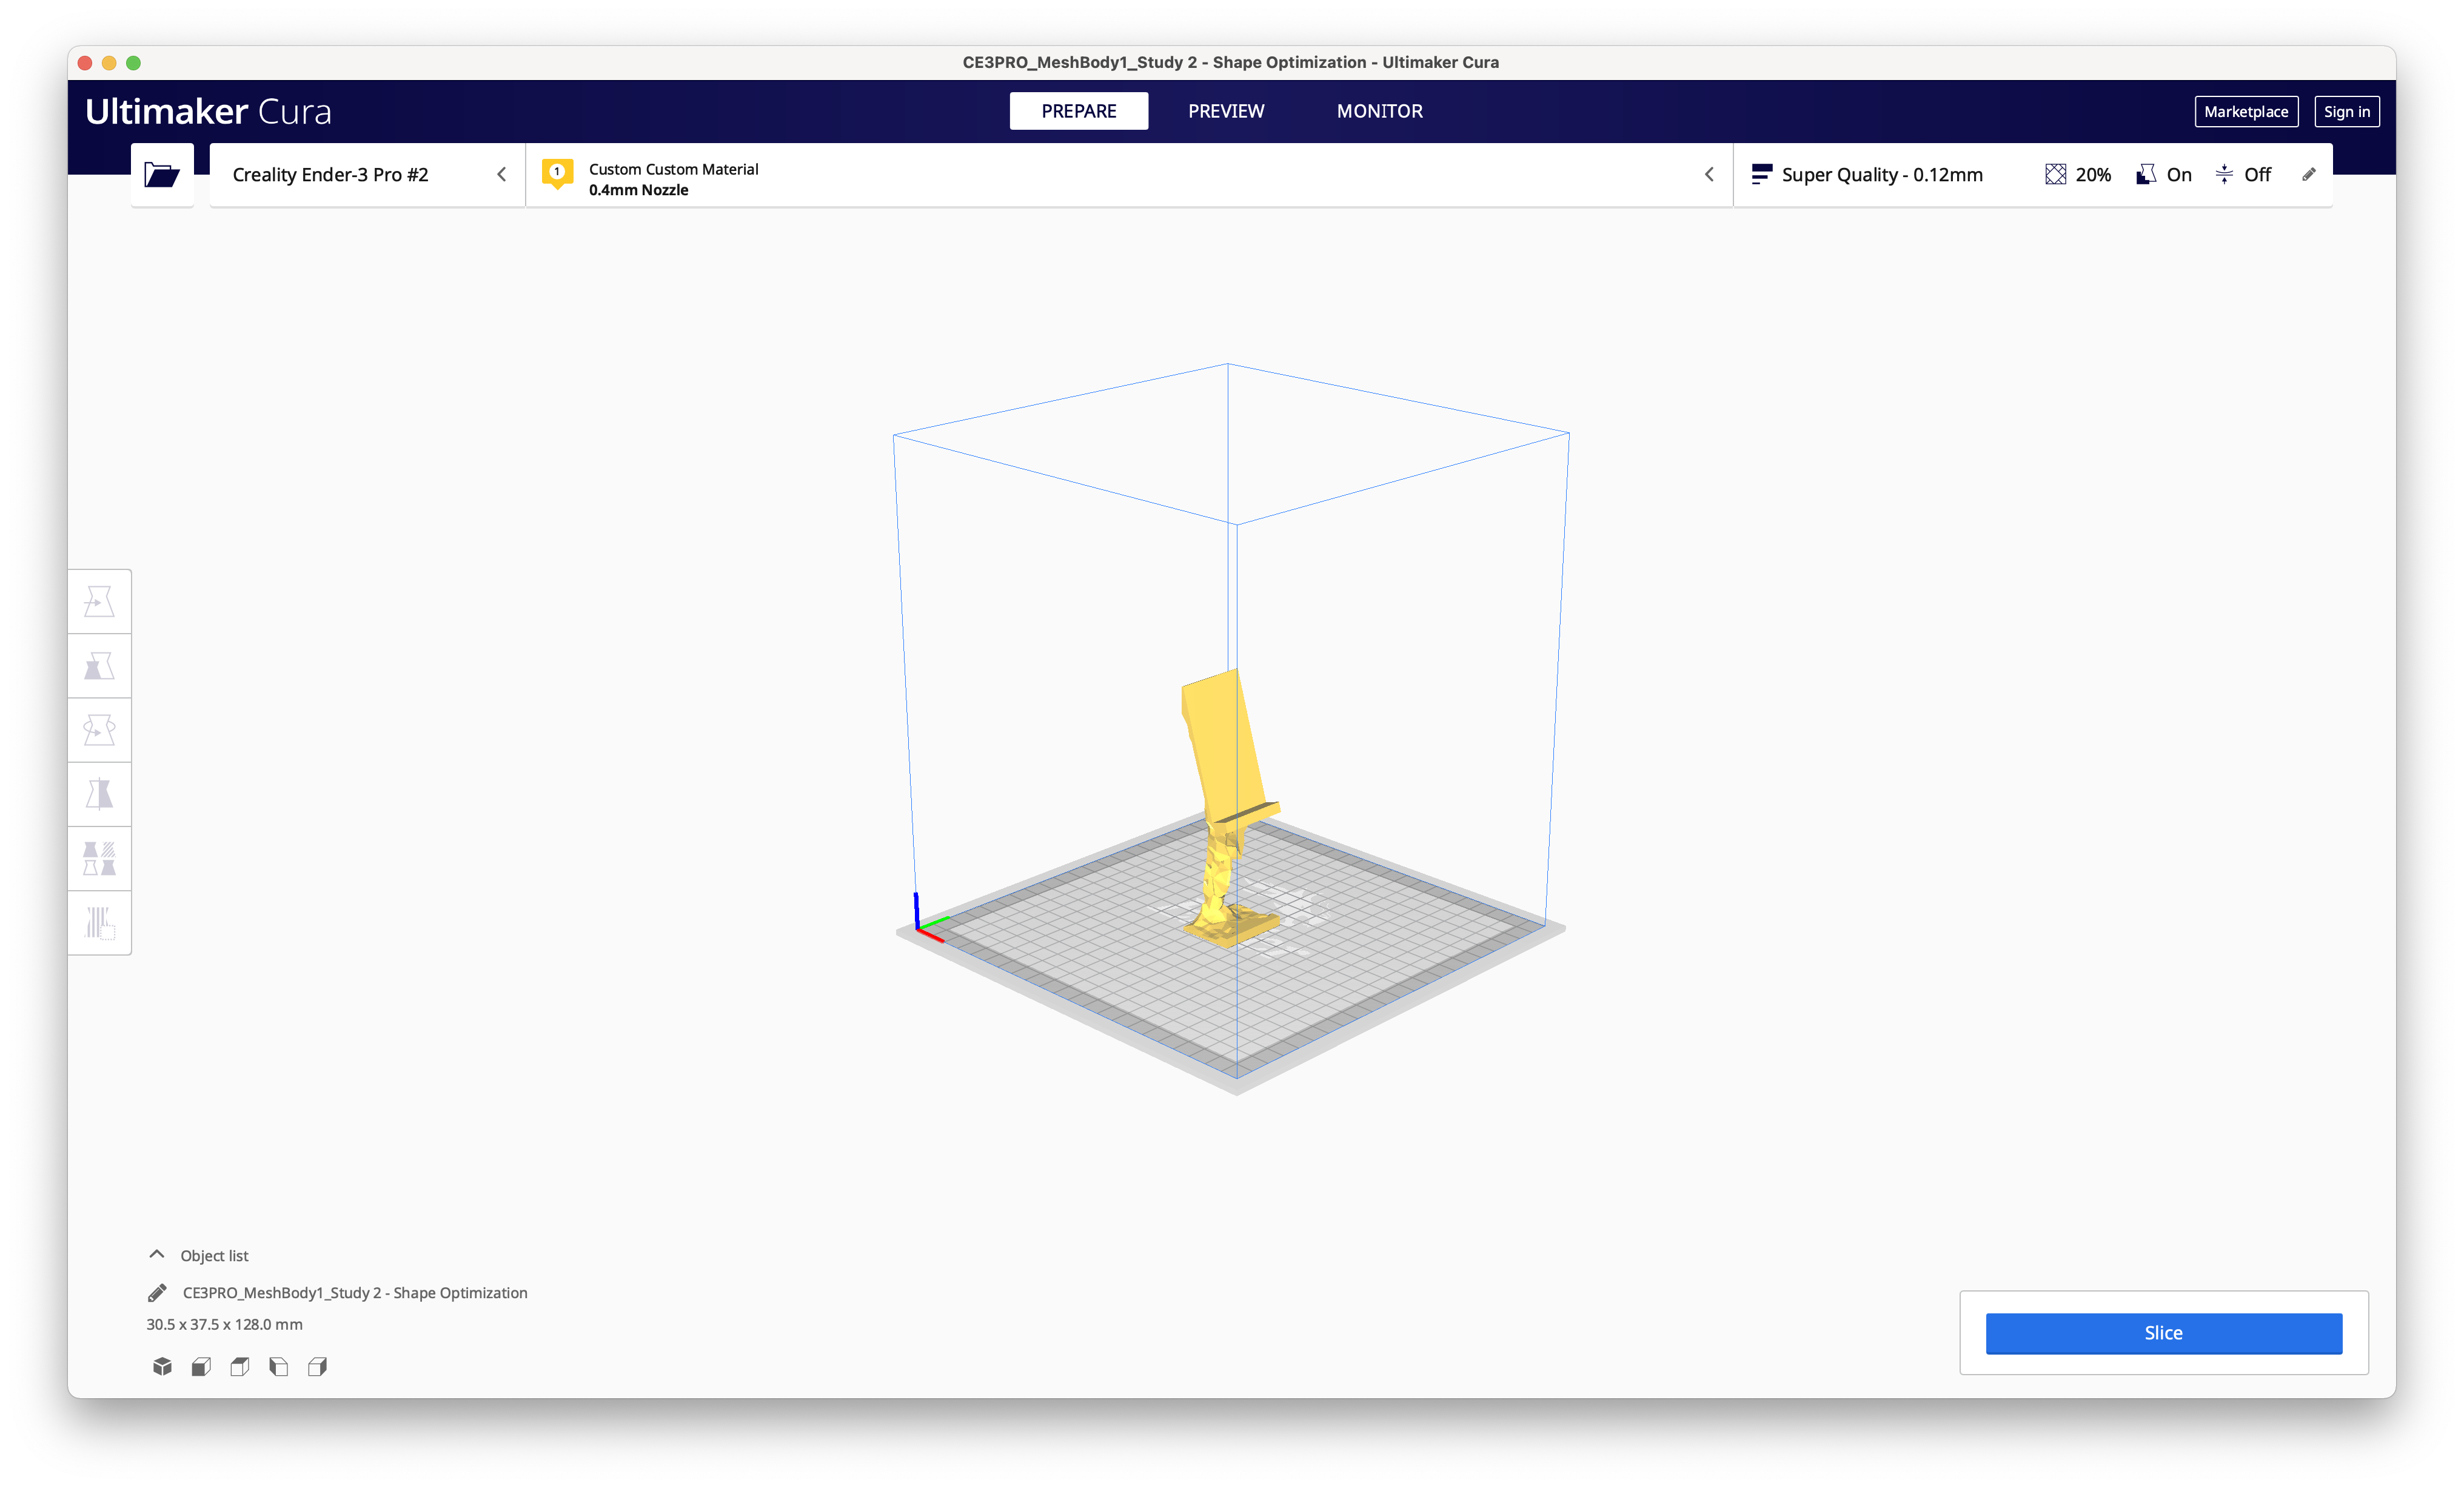Switch to the MONITOR stage
Image resolution: width=2464 pixels, height=1488 pixels.
pos(1379,111)
